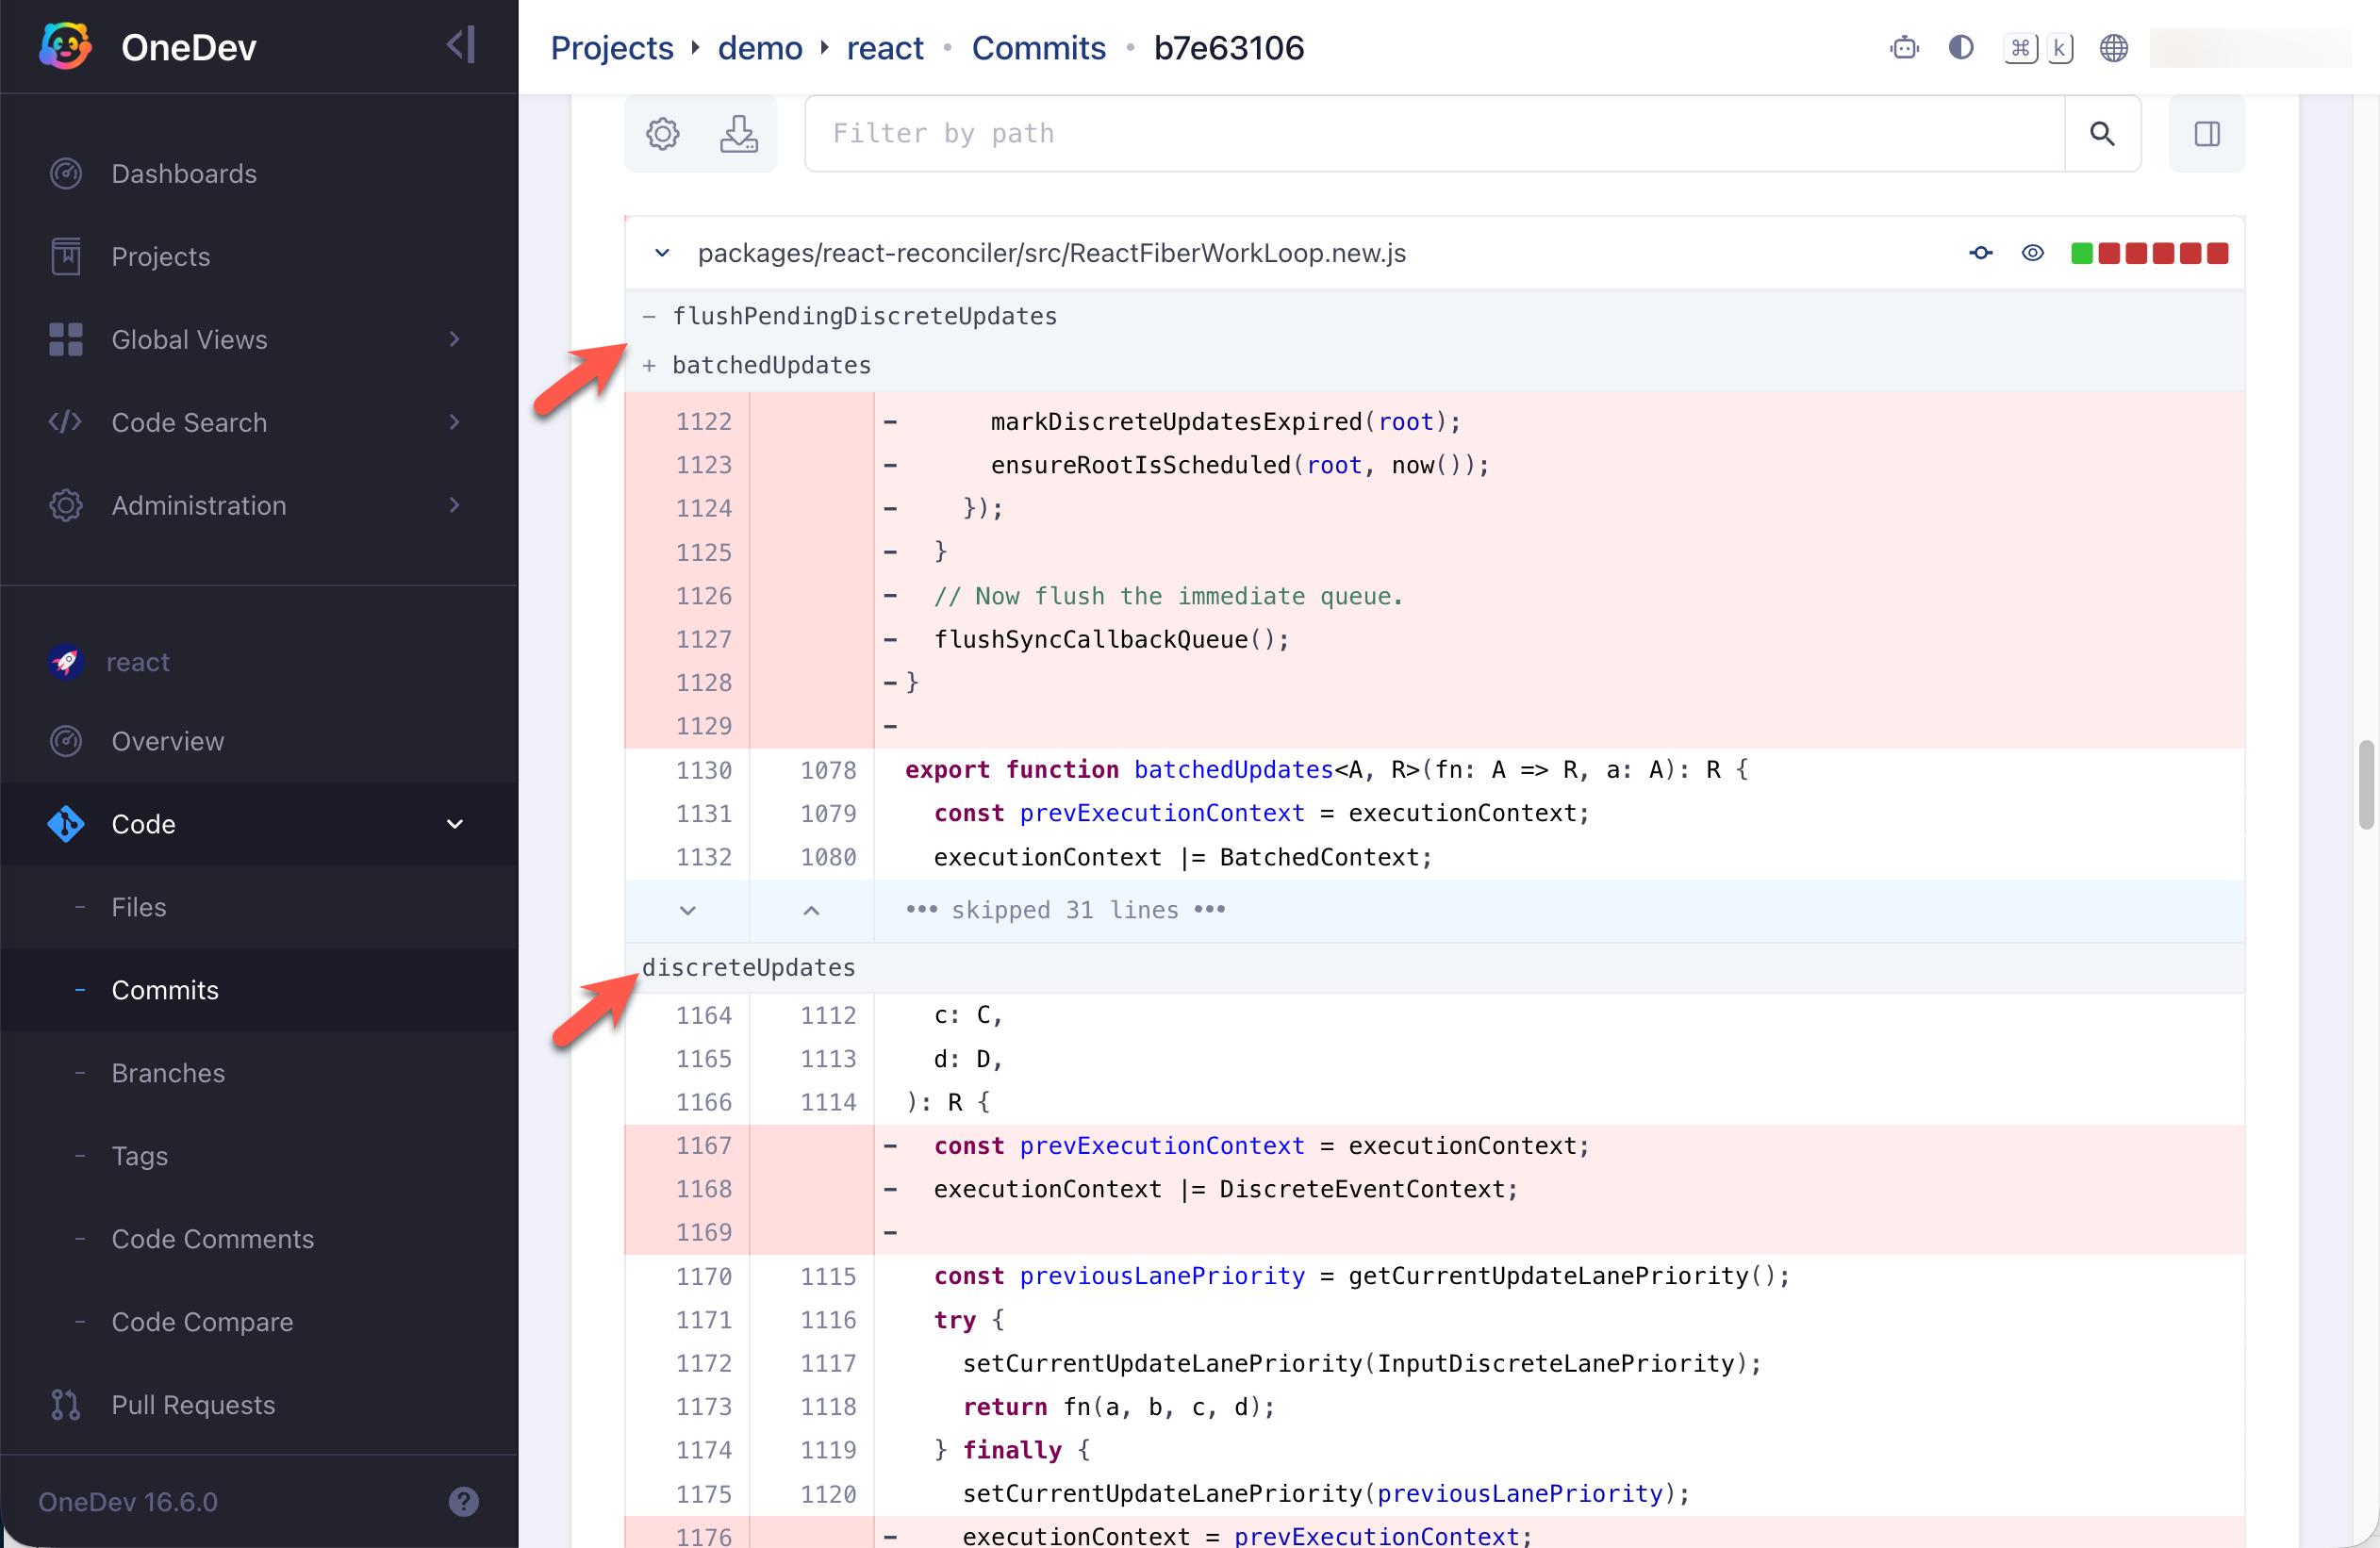Click old line number 1167
The height and width of the screenshot is (1548, 2380).
click(x=703, y=1145)
